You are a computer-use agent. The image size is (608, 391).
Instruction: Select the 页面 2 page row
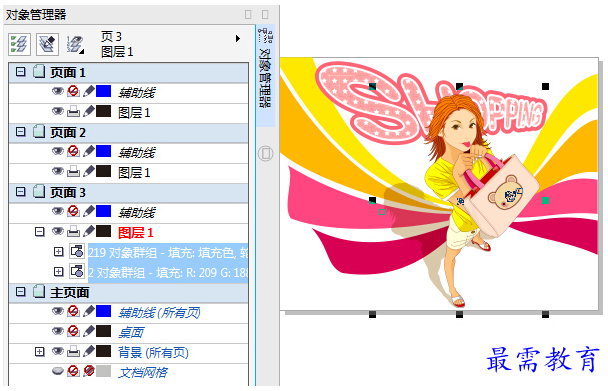(x=128, y=133)
